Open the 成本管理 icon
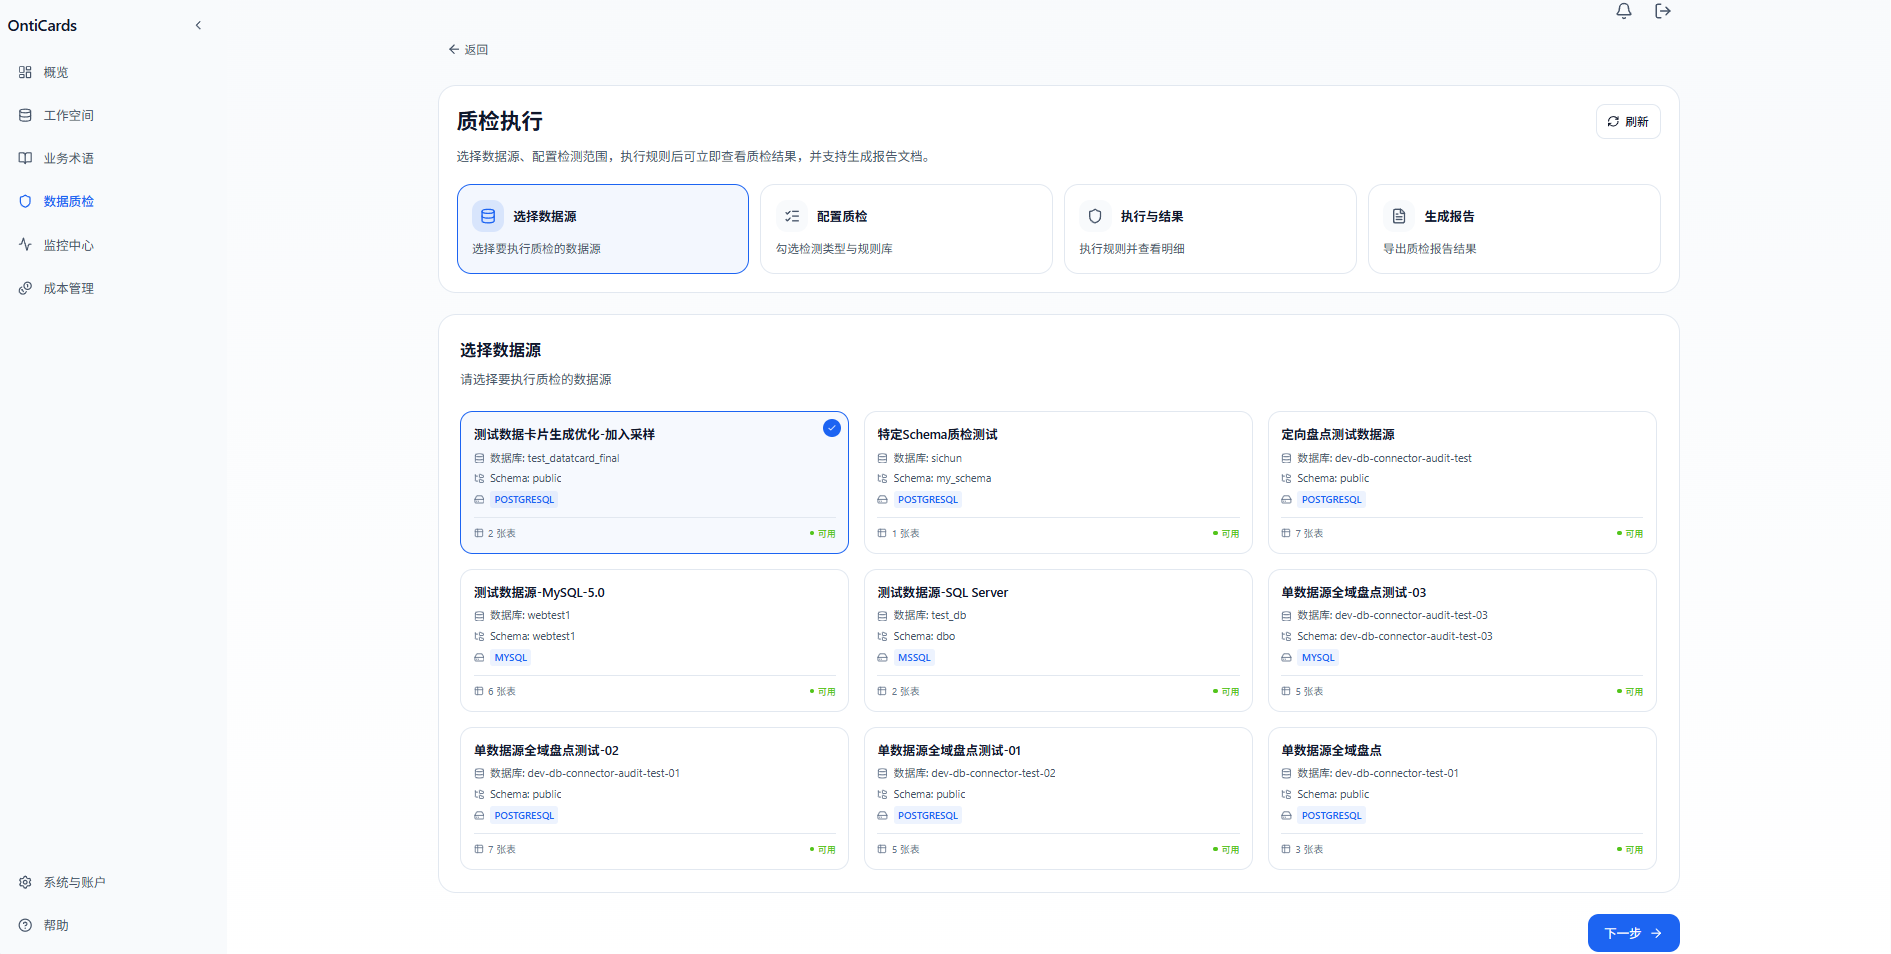 (x=25, y=288)
